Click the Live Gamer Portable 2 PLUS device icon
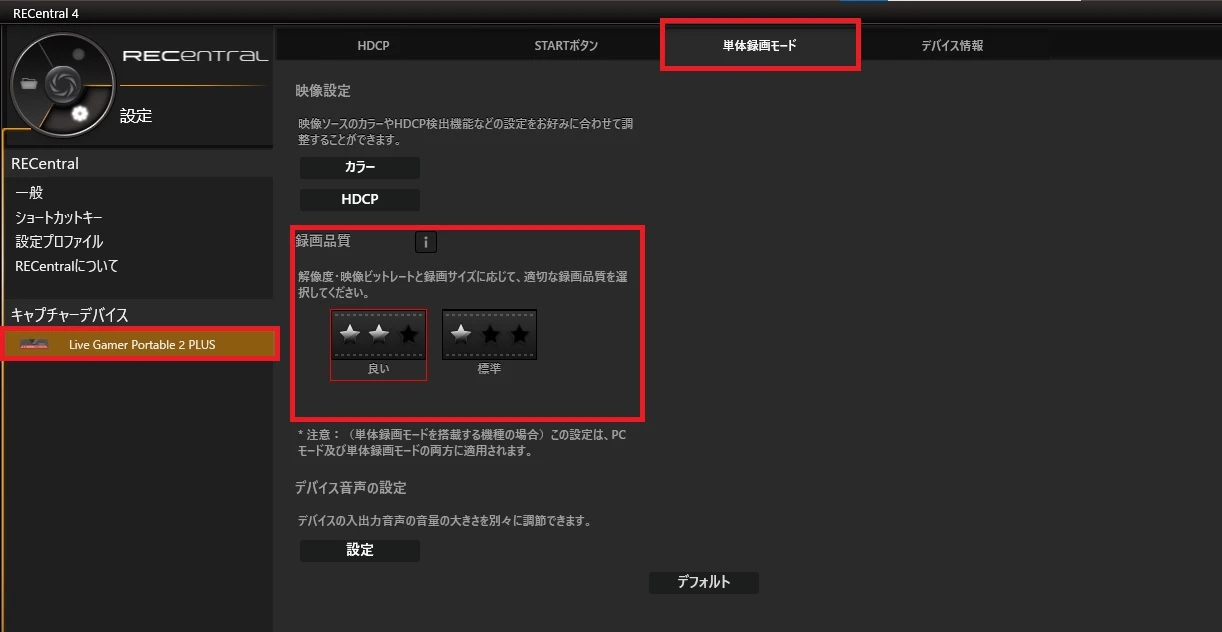Viewport: 1222px width, 632px height. pos(34,345)
